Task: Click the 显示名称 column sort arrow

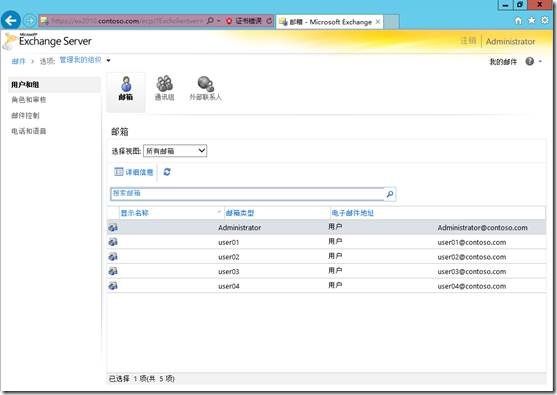Action: [219, 212]
